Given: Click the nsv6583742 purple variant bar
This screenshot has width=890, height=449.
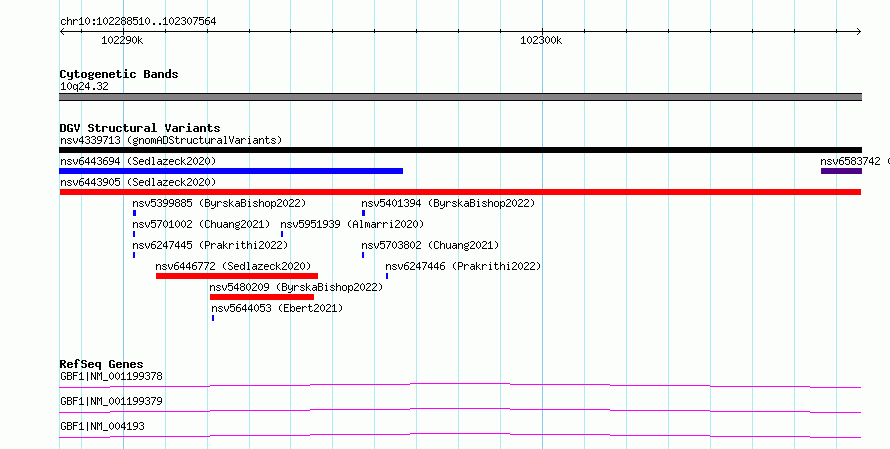Looking at the screenshot, I should click(841, 171).
